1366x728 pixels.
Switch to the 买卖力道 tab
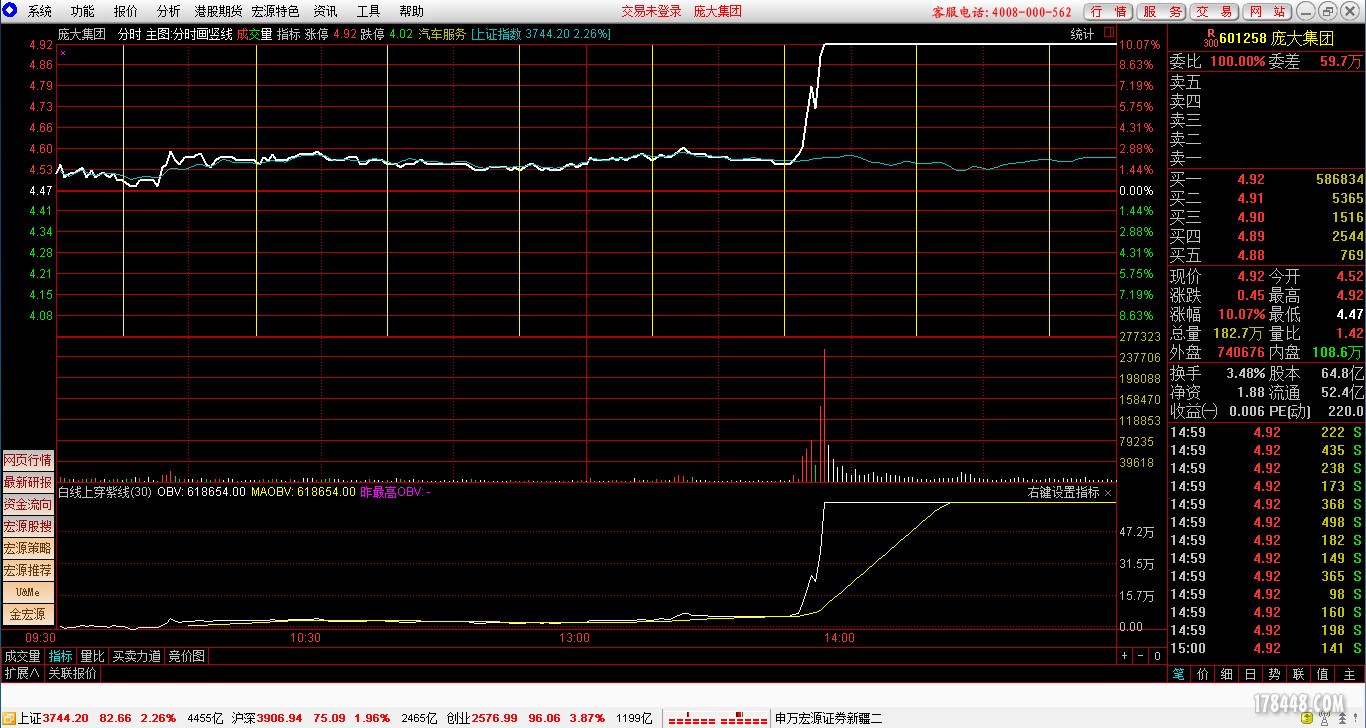(136, 656)
